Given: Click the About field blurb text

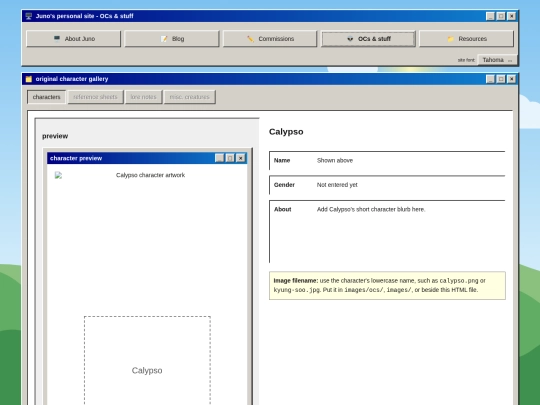Looking at the screenshot, I should tap(371, 209).
